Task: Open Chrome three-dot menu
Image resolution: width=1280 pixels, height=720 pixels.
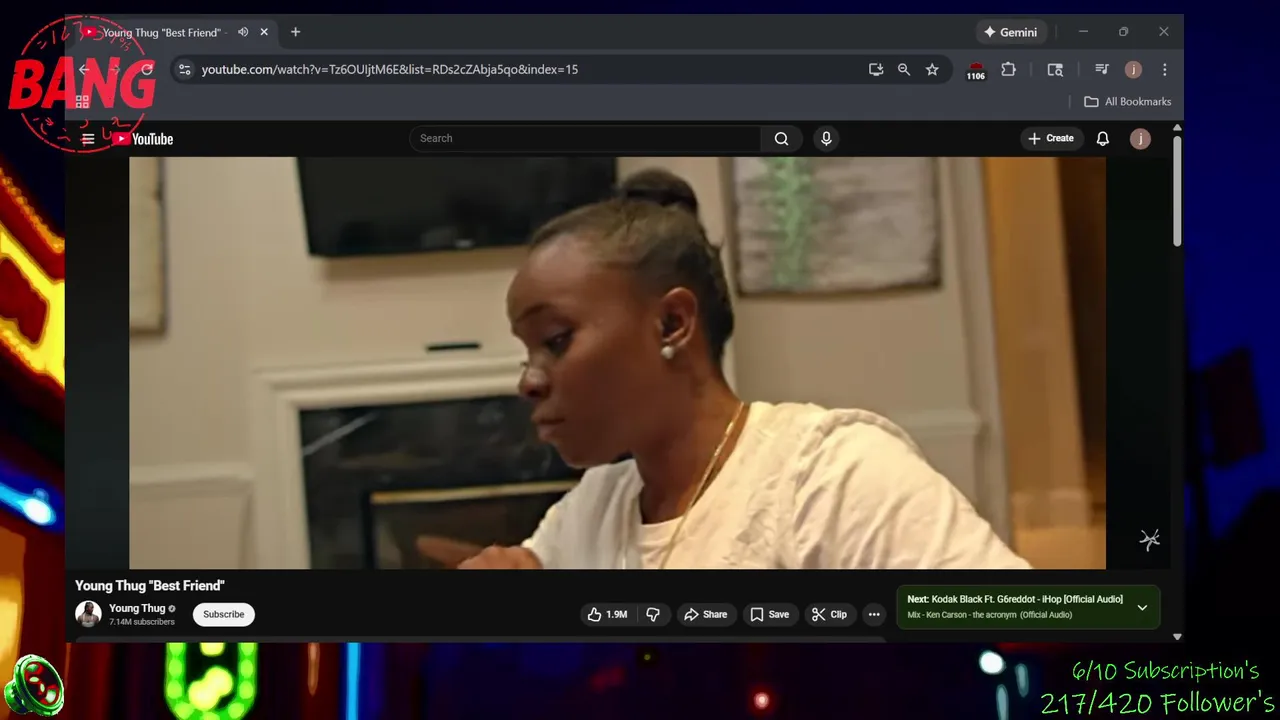Action: [x=1165, y=69]
